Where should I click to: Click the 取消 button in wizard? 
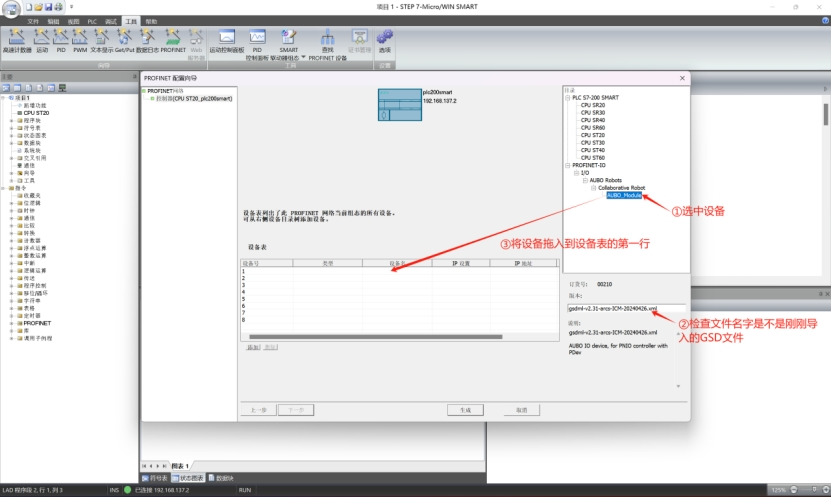(x=521, y=410)
